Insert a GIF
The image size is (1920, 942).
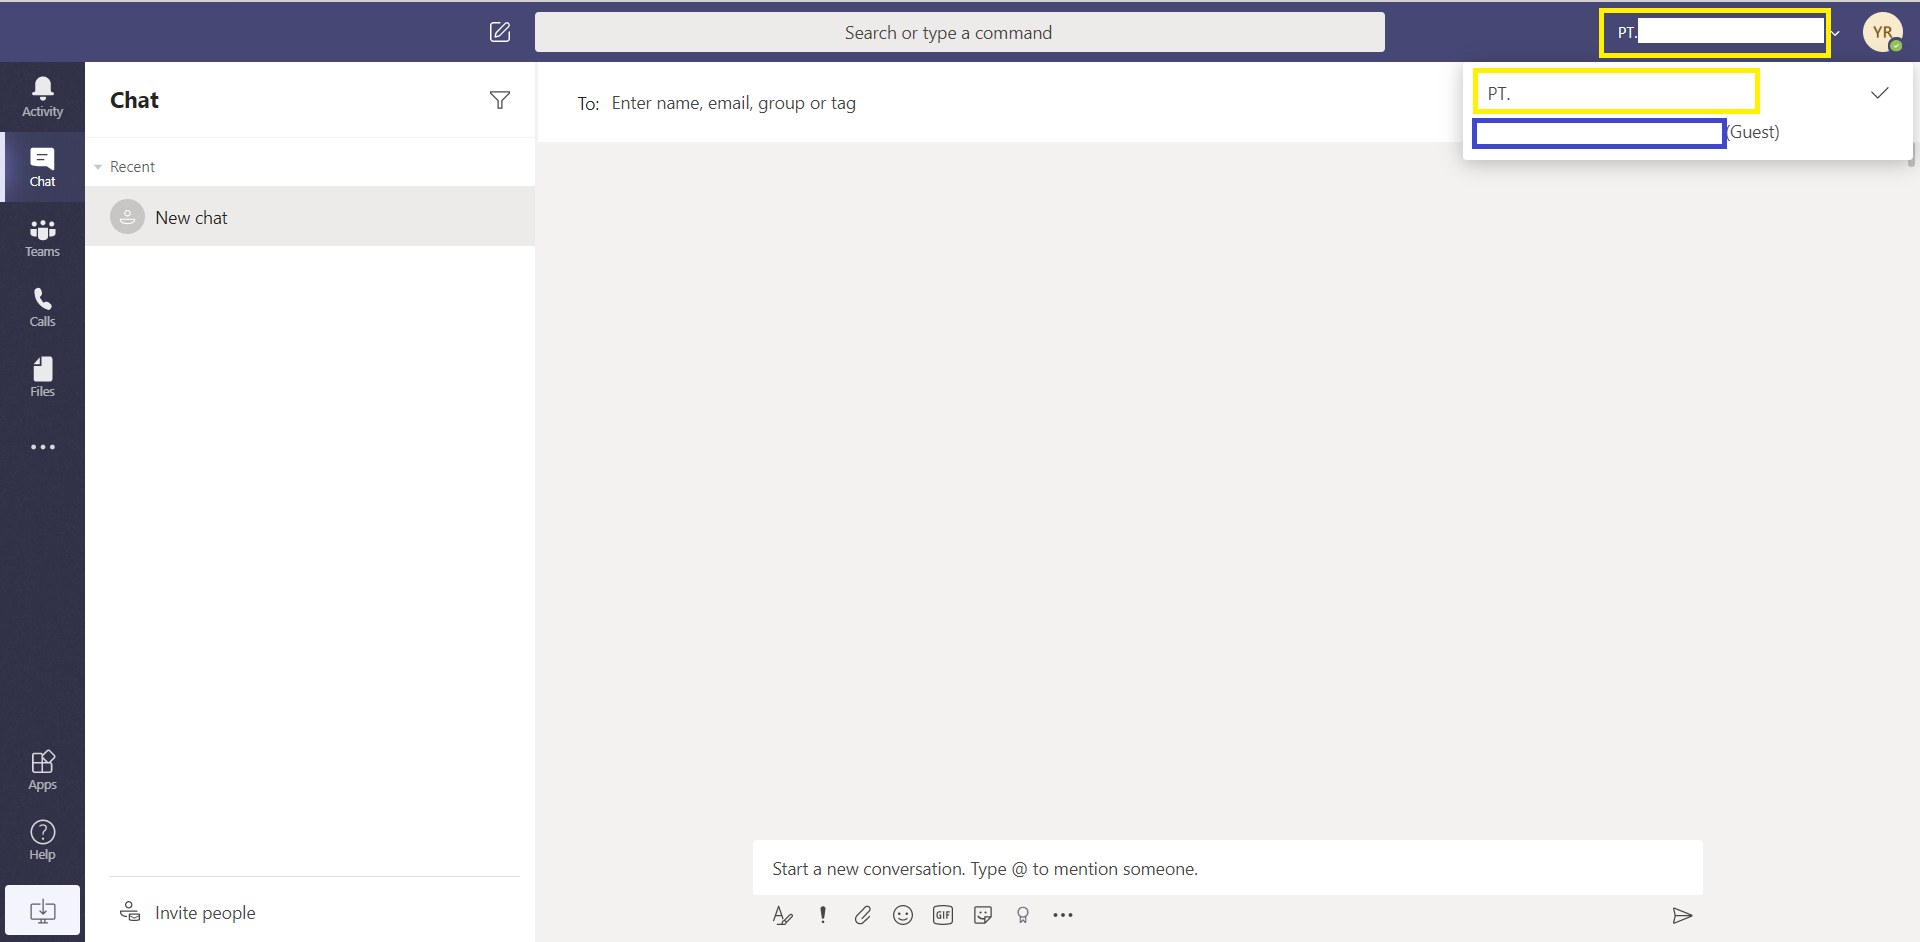(943, 915)
